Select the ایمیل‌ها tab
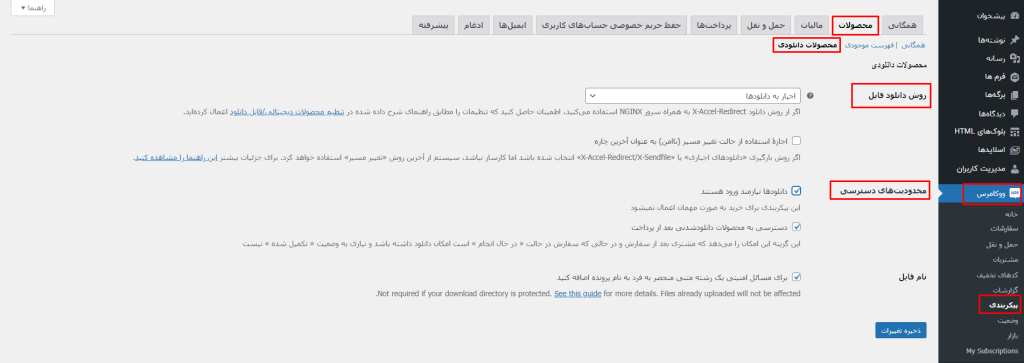The height and width of the screenshot is (363, 1024). click(513, 24)
